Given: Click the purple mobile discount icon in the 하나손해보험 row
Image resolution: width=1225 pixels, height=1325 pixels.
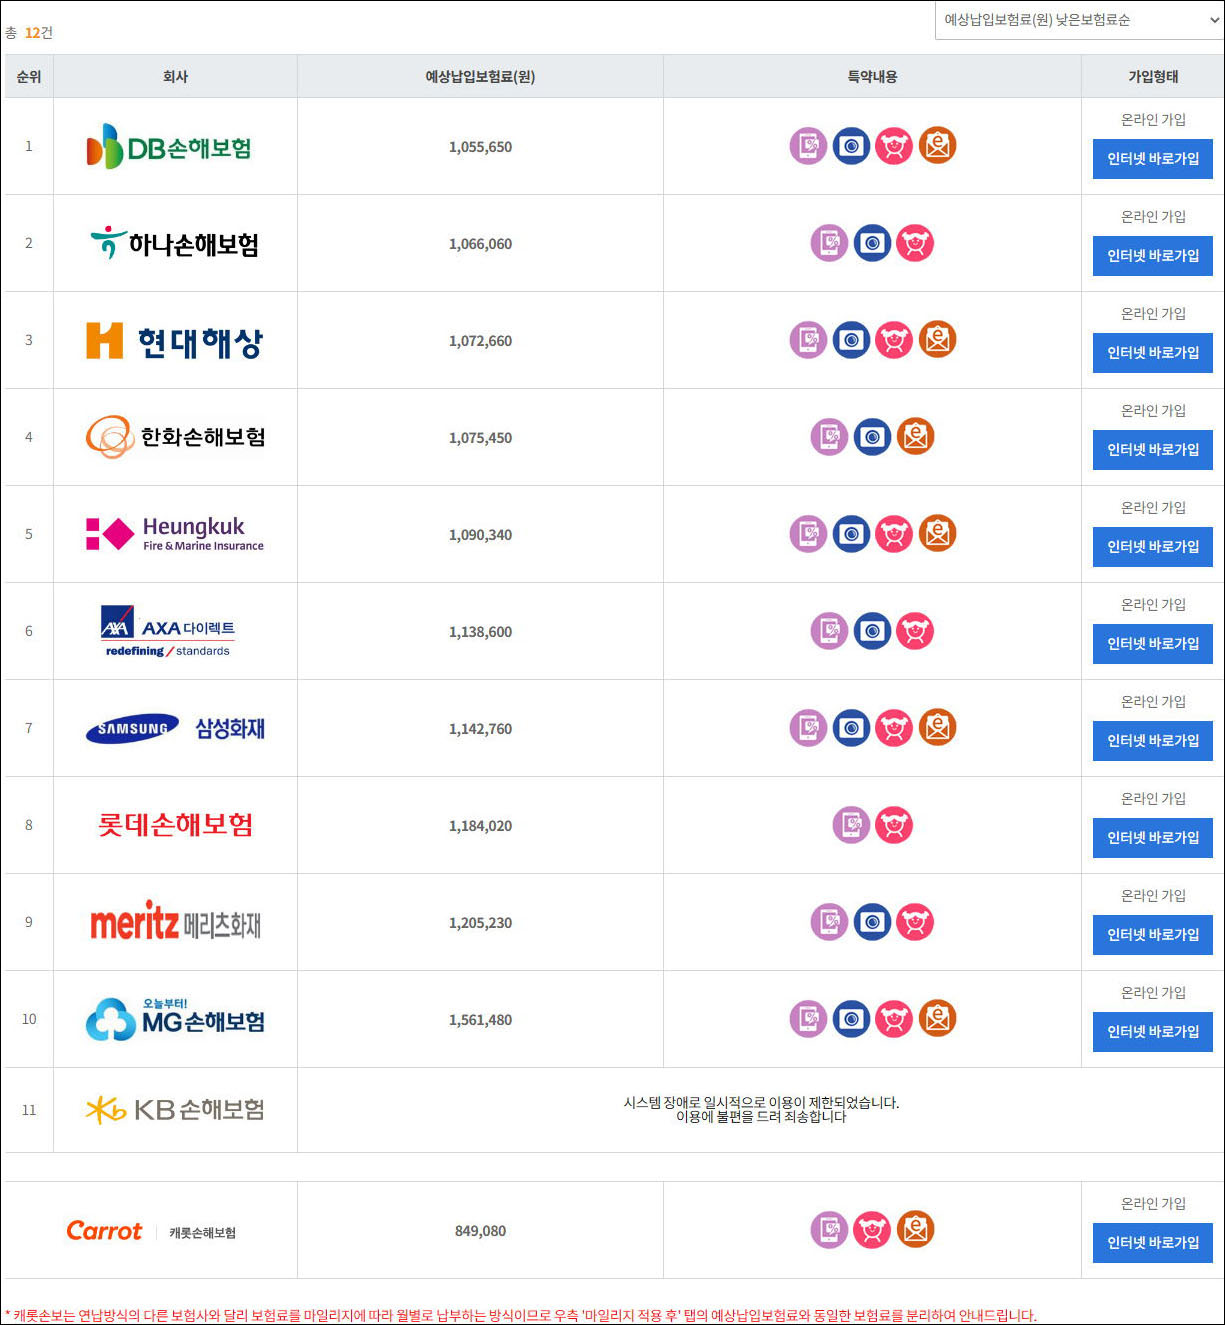Looking at the screenshot, I should pyautogui.click(x=830, y=243).
